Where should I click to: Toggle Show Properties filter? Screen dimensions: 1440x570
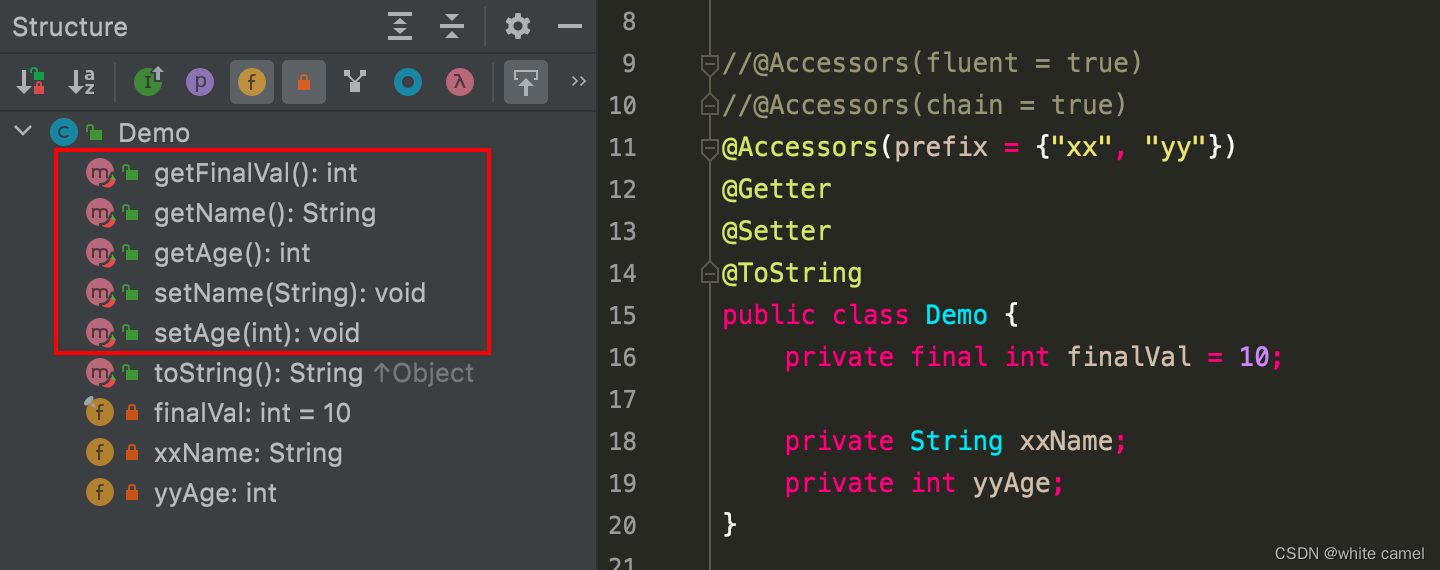coord(200,82)
